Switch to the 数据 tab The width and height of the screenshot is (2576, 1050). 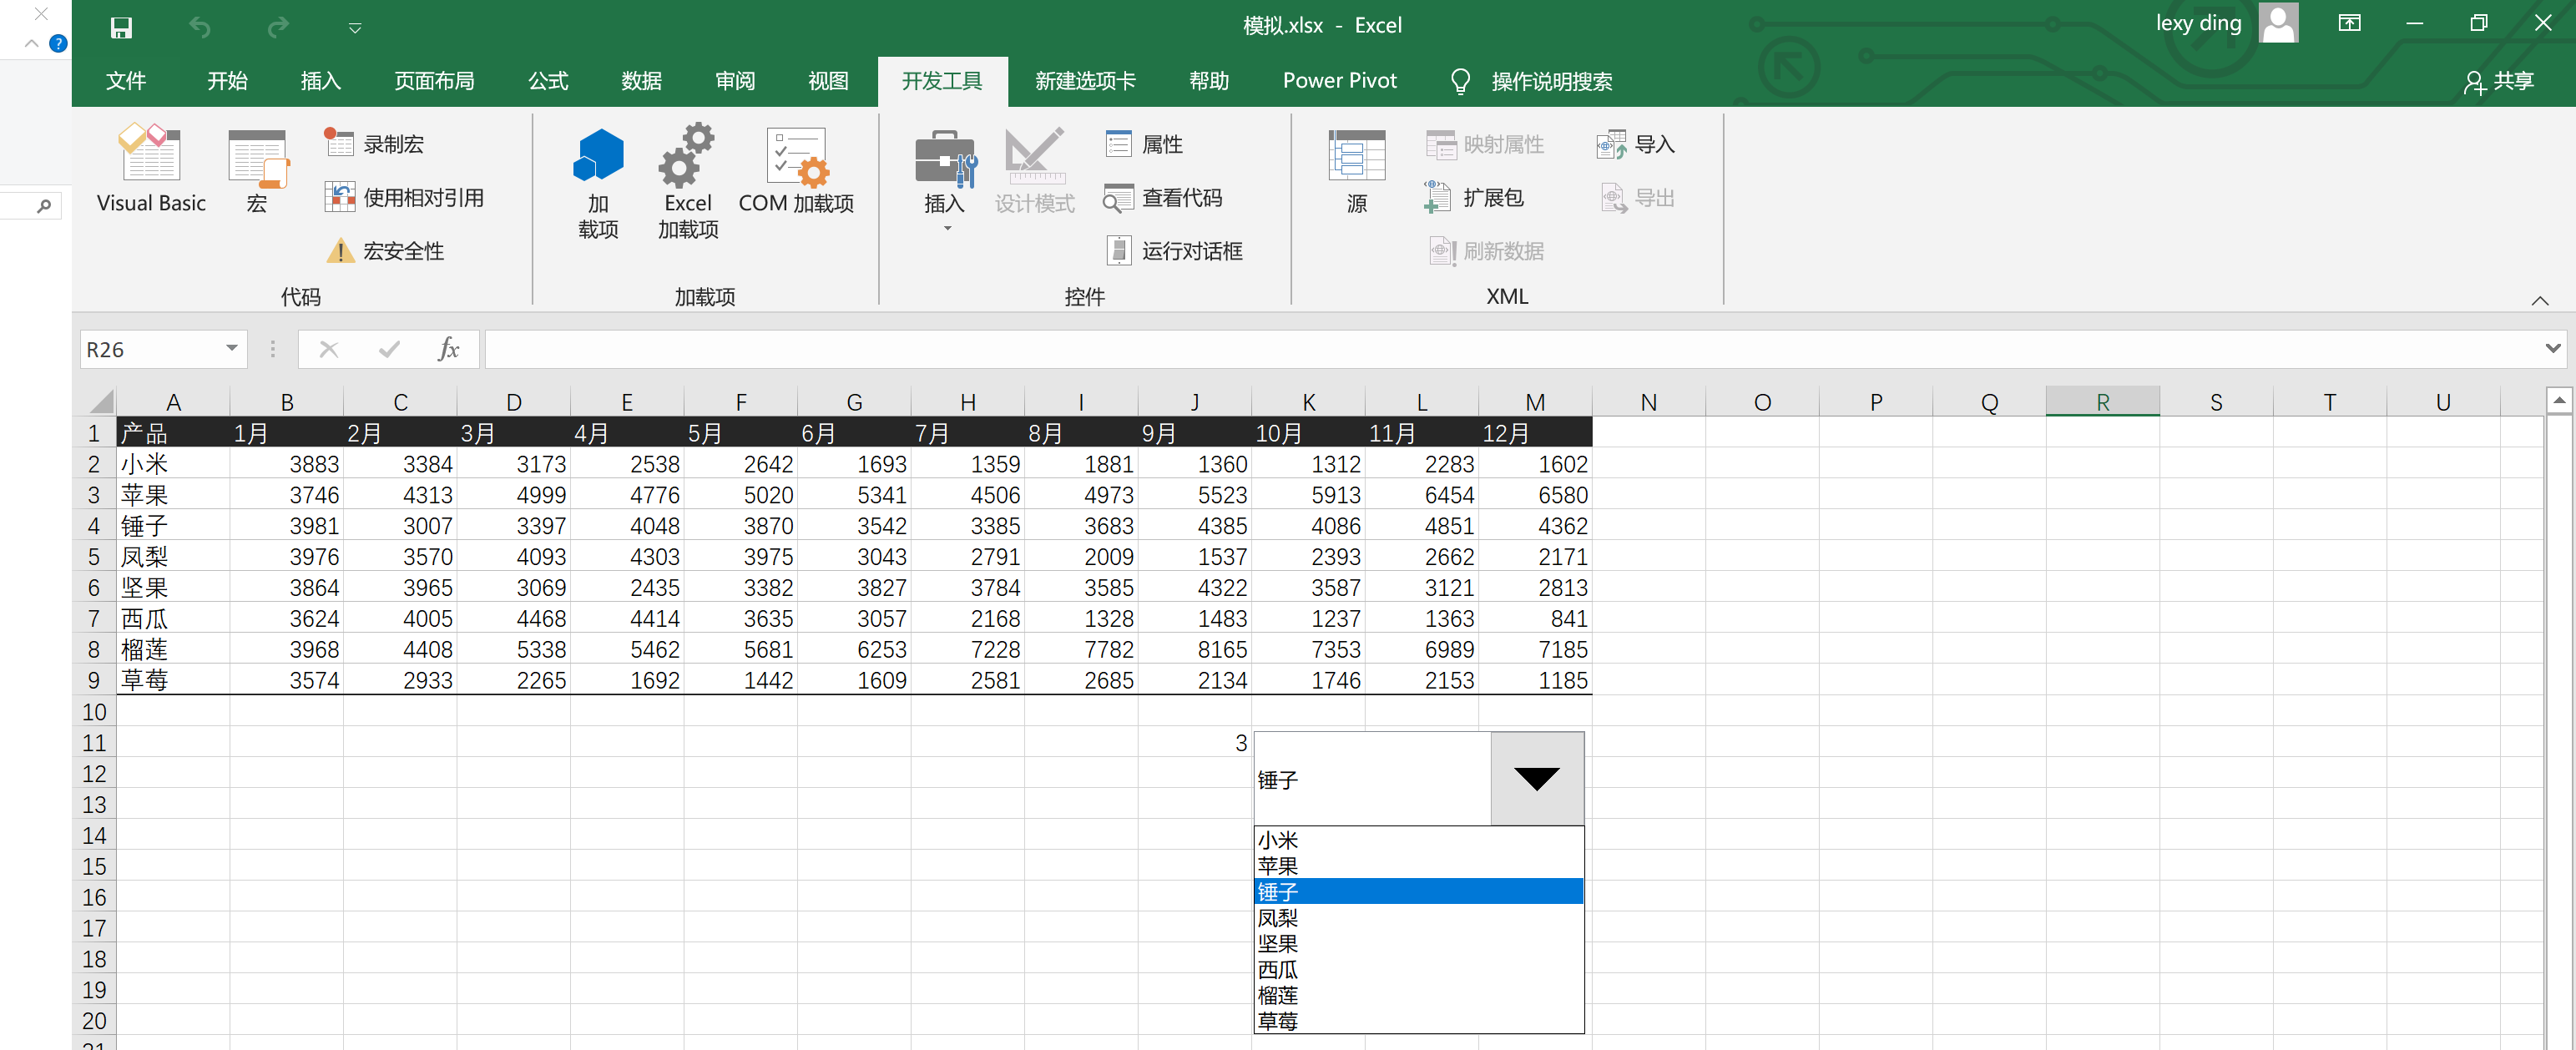click(x=641, y=81)
